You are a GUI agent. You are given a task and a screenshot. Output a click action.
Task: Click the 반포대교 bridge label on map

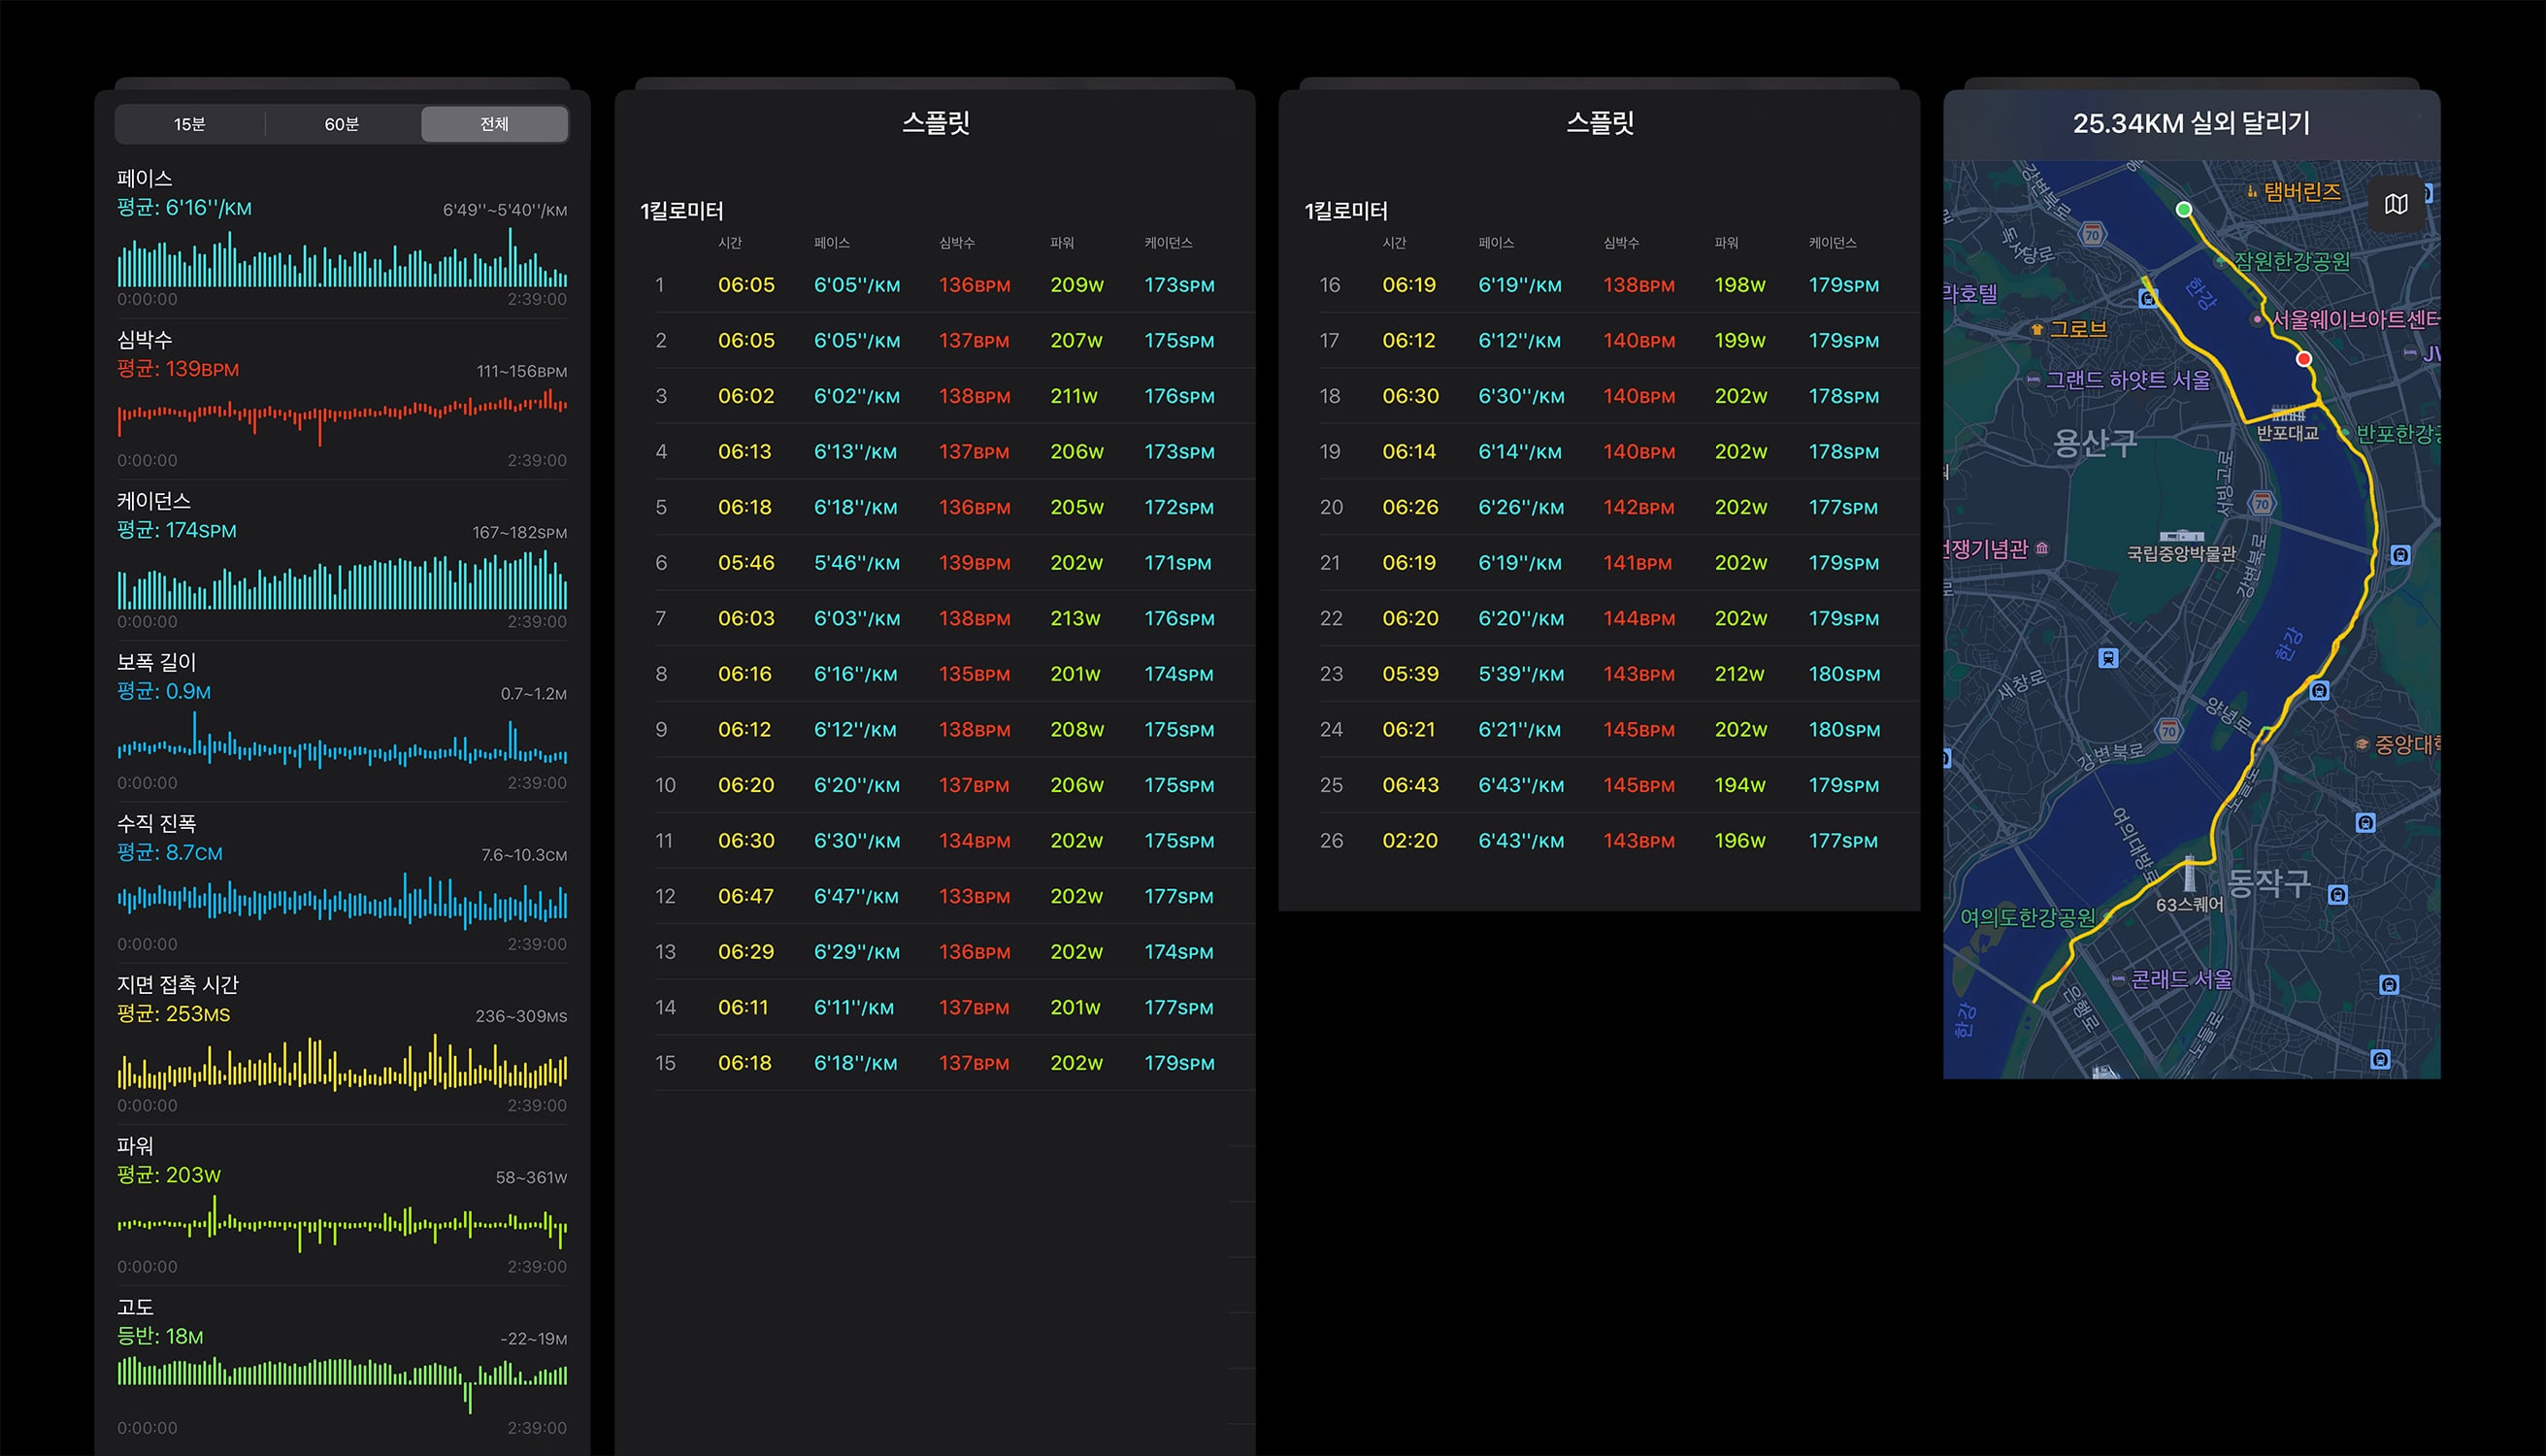point(2287,433)
